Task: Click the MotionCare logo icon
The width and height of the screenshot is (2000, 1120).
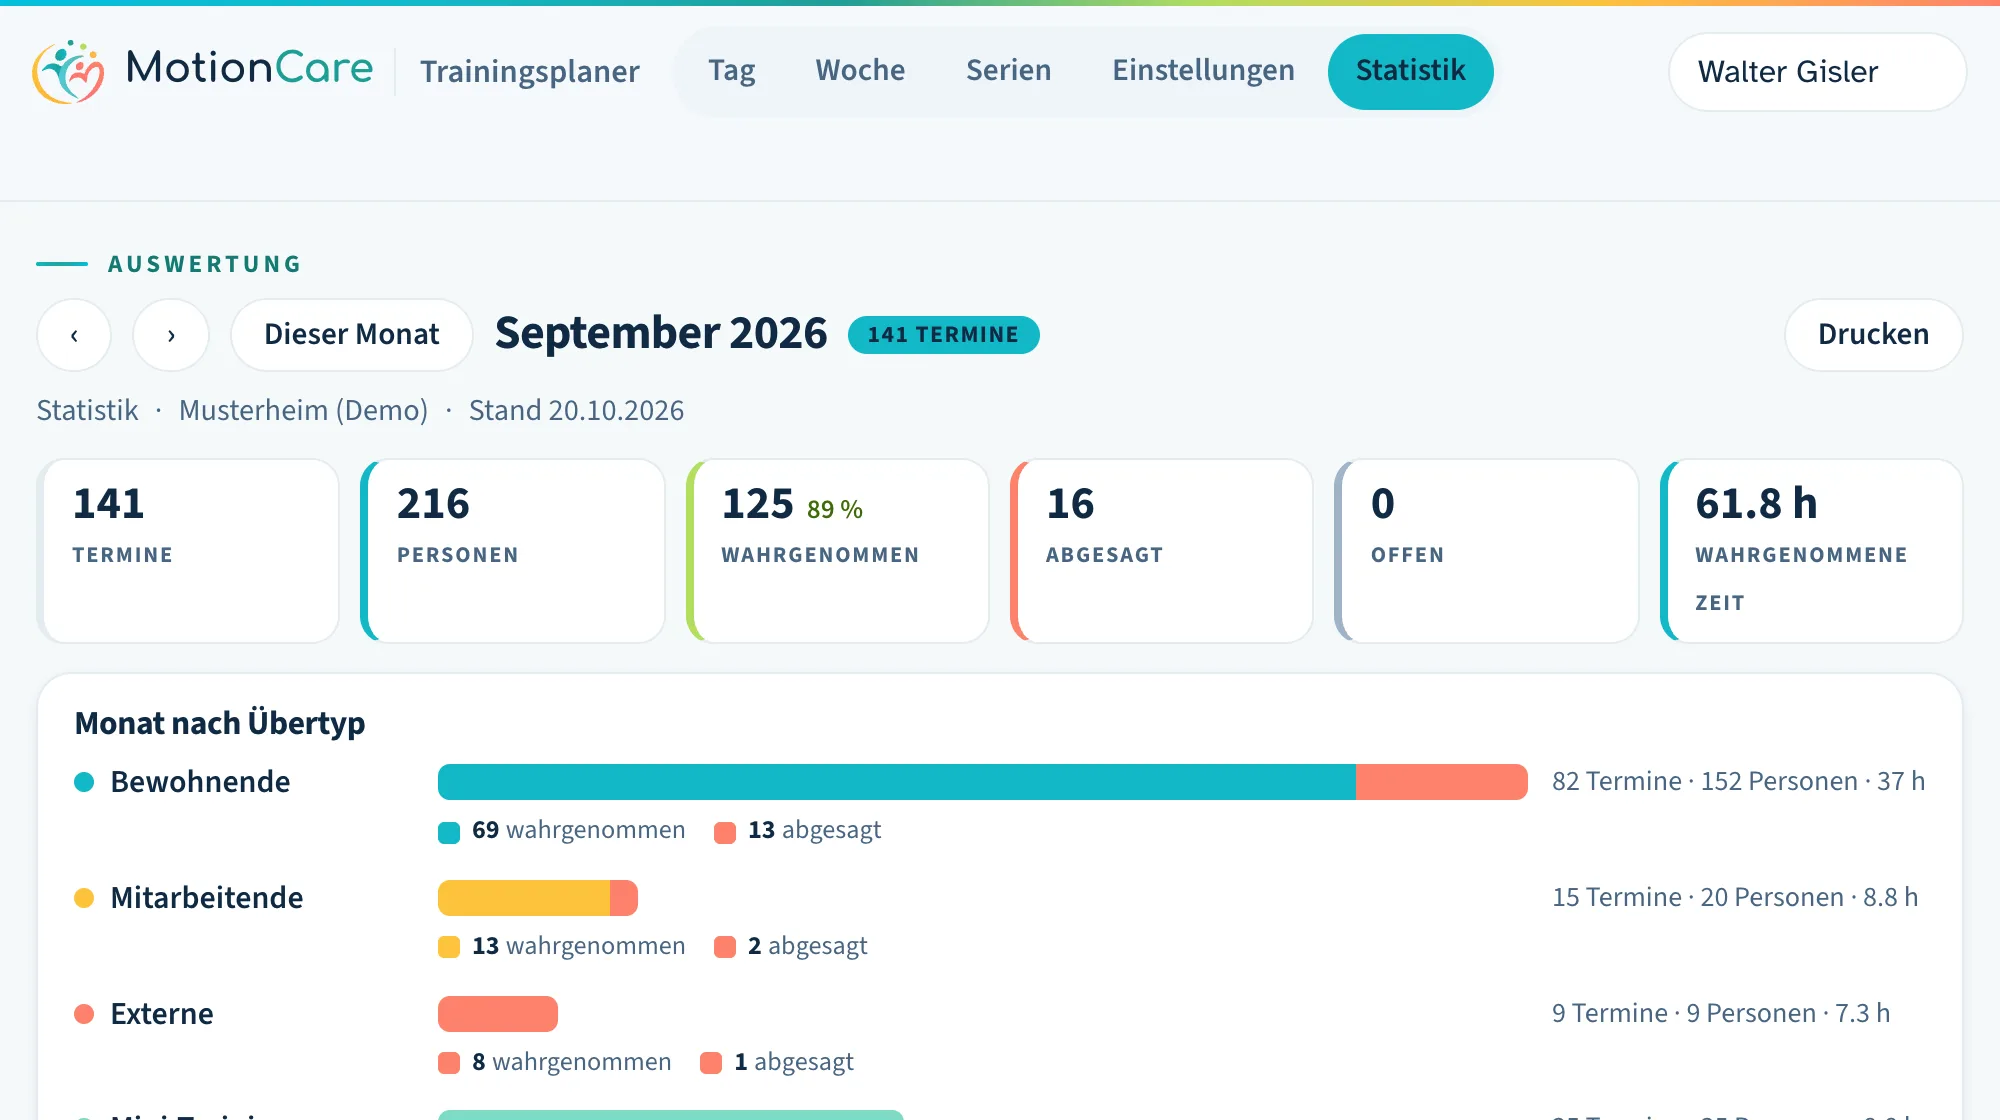Action: [68, 71]
